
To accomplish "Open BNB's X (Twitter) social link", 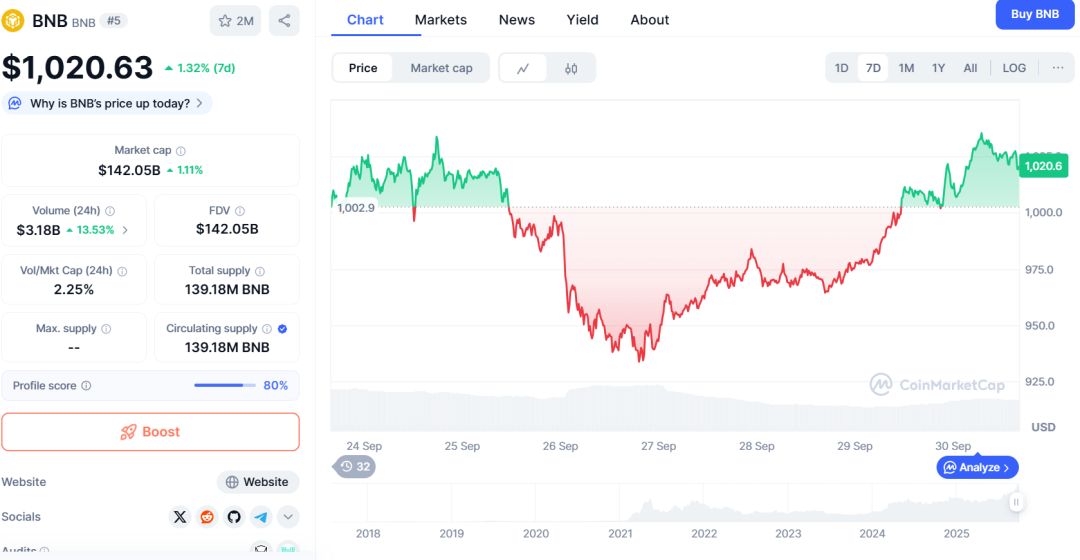I will (x=180, y=517).
